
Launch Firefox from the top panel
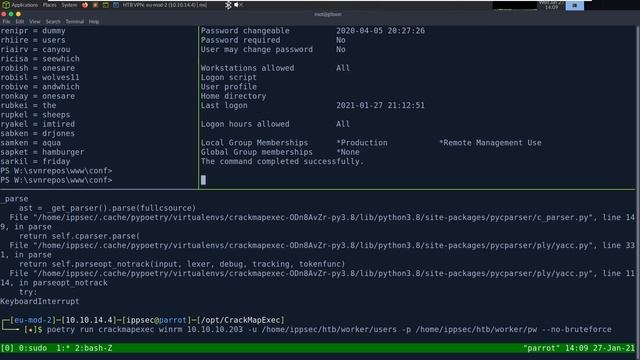click(85, 5)
